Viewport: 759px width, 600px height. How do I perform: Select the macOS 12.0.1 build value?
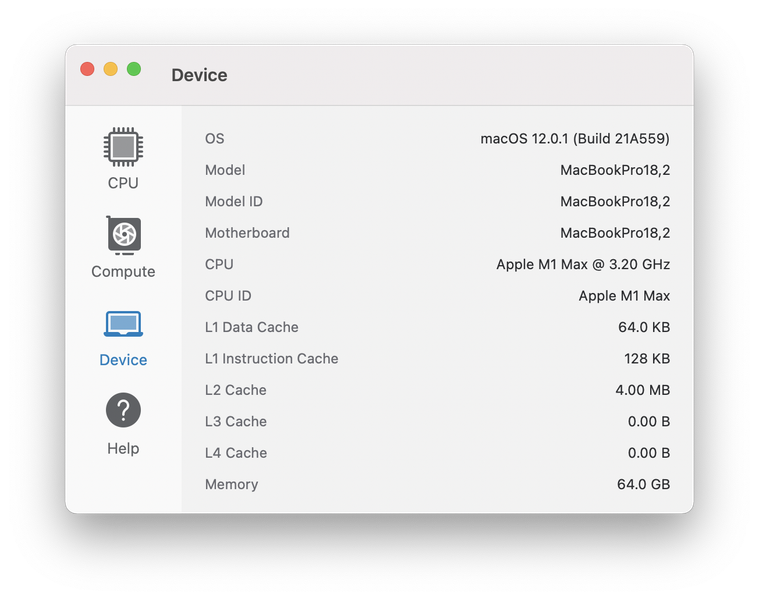tap(575, 139)
